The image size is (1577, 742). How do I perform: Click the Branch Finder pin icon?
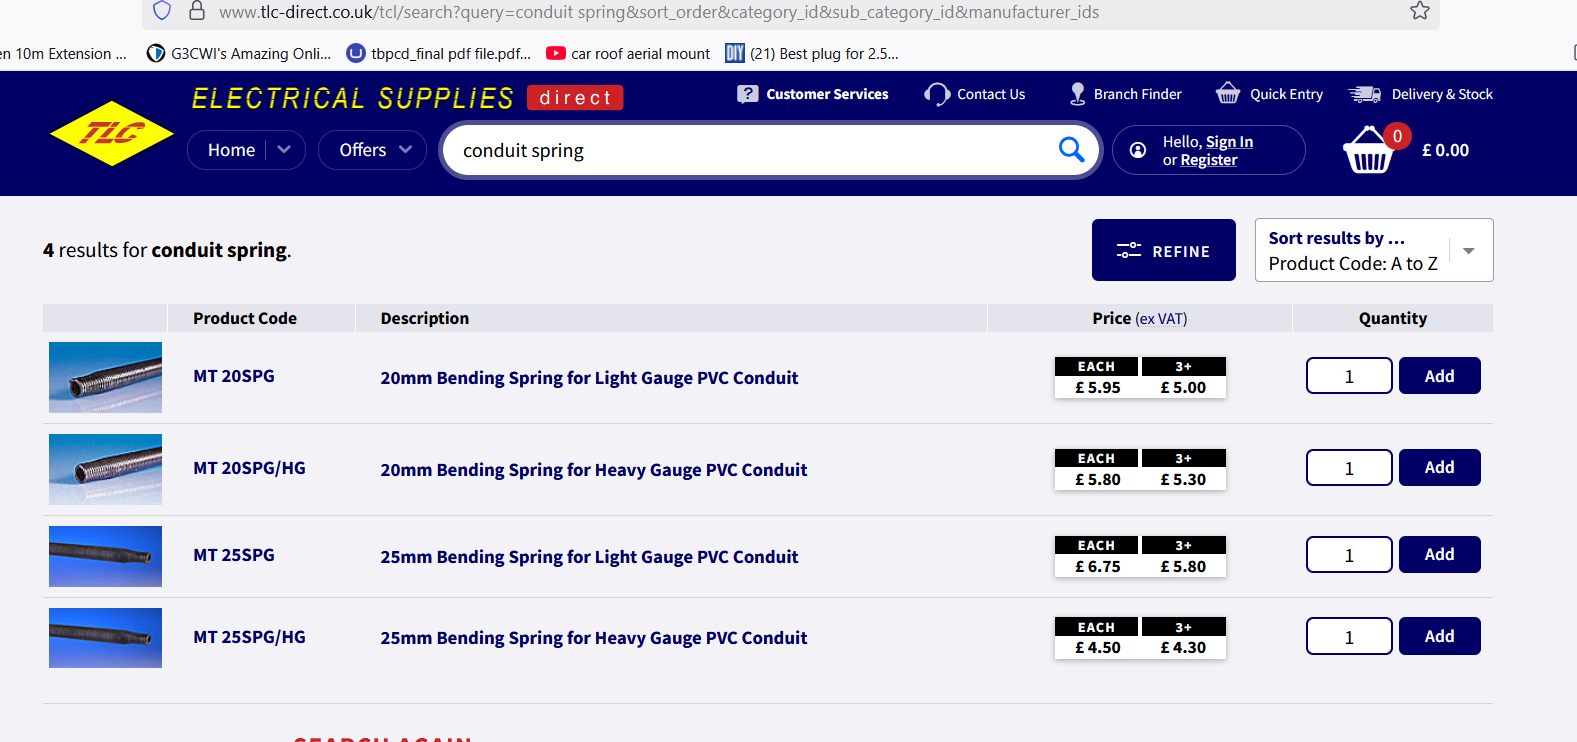pos(1077,94)
